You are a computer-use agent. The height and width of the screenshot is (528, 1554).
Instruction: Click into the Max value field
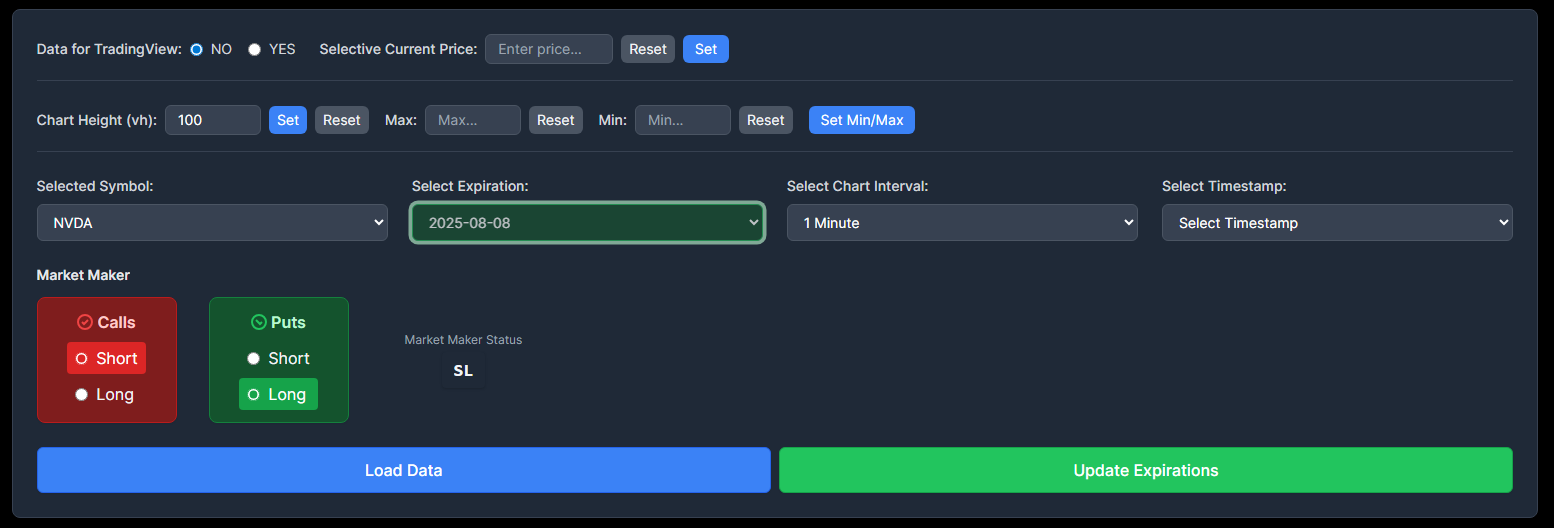click(x=472, y=120)
